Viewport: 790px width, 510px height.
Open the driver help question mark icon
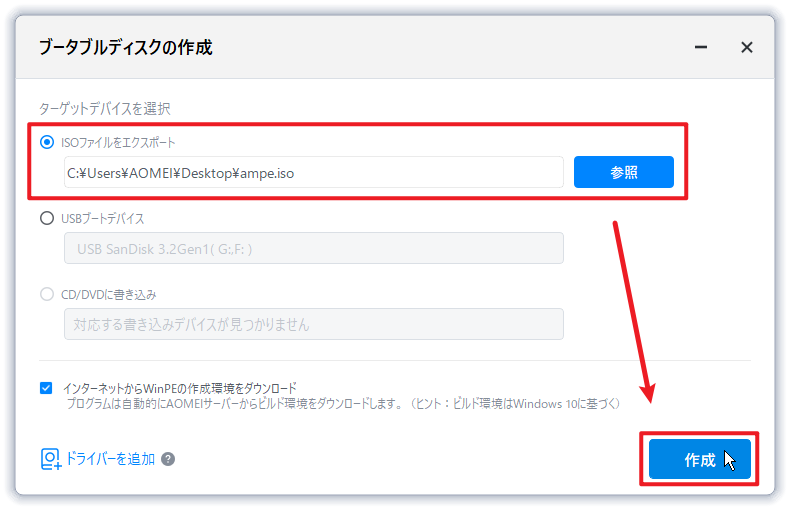[168, 459]
